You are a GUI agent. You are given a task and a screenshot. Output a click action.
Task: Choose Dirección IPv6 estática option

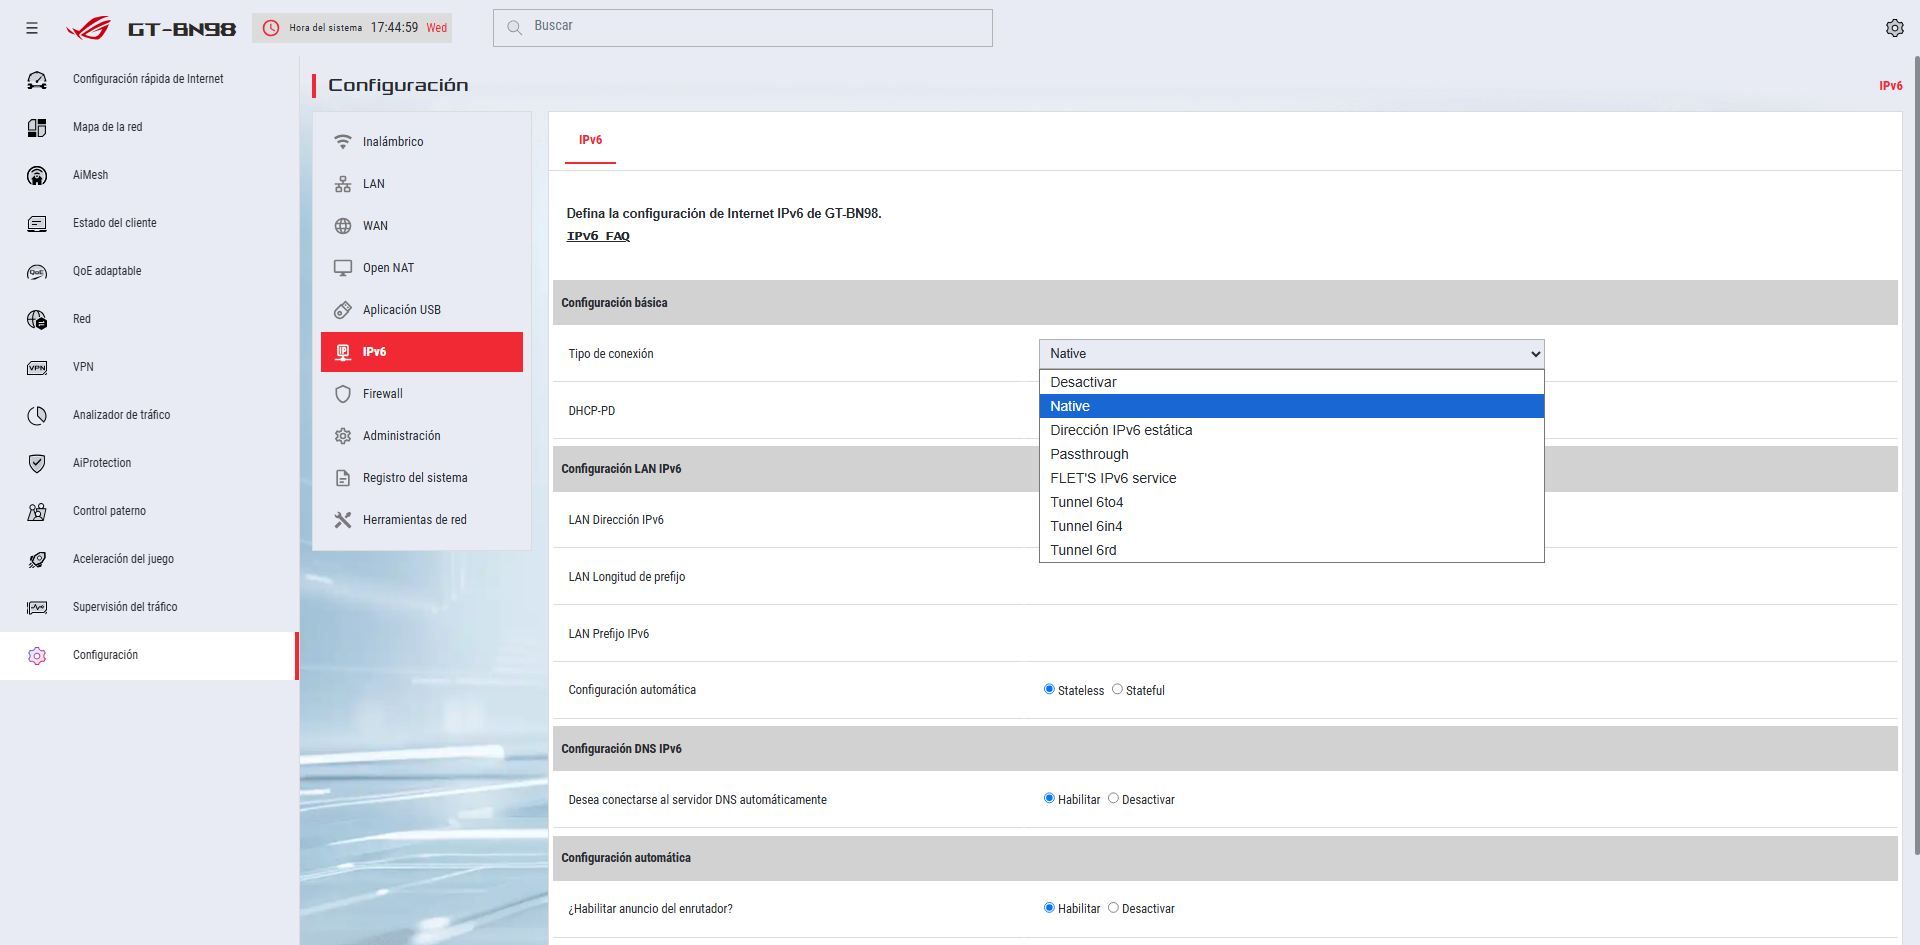coord(1291,430)
